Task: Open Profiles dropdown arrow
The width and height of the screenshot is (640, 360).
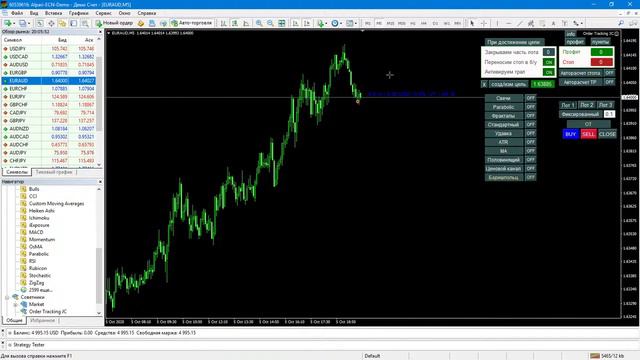Action: point(29,23)
